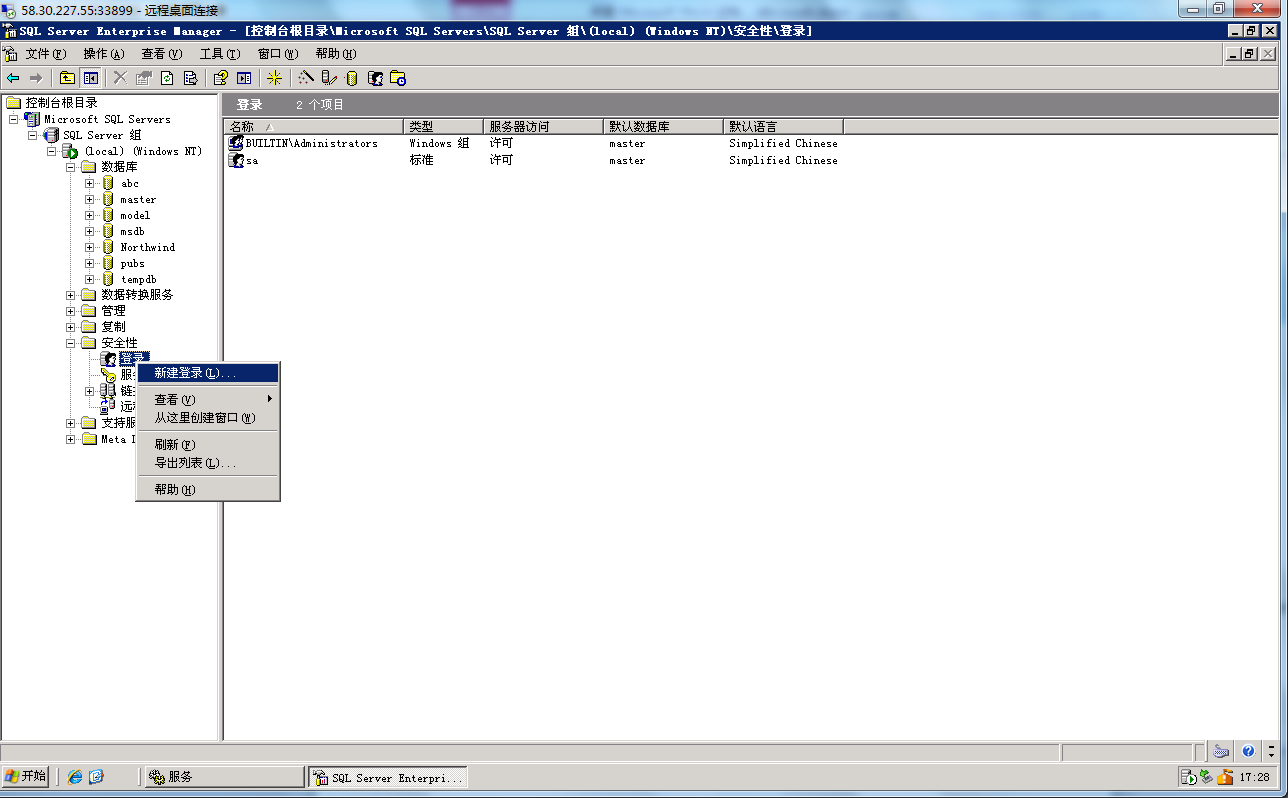Collapse the SQL Server 组 node
The width and height of the screenshot is (1288, 798).
[x=32, y=135]
